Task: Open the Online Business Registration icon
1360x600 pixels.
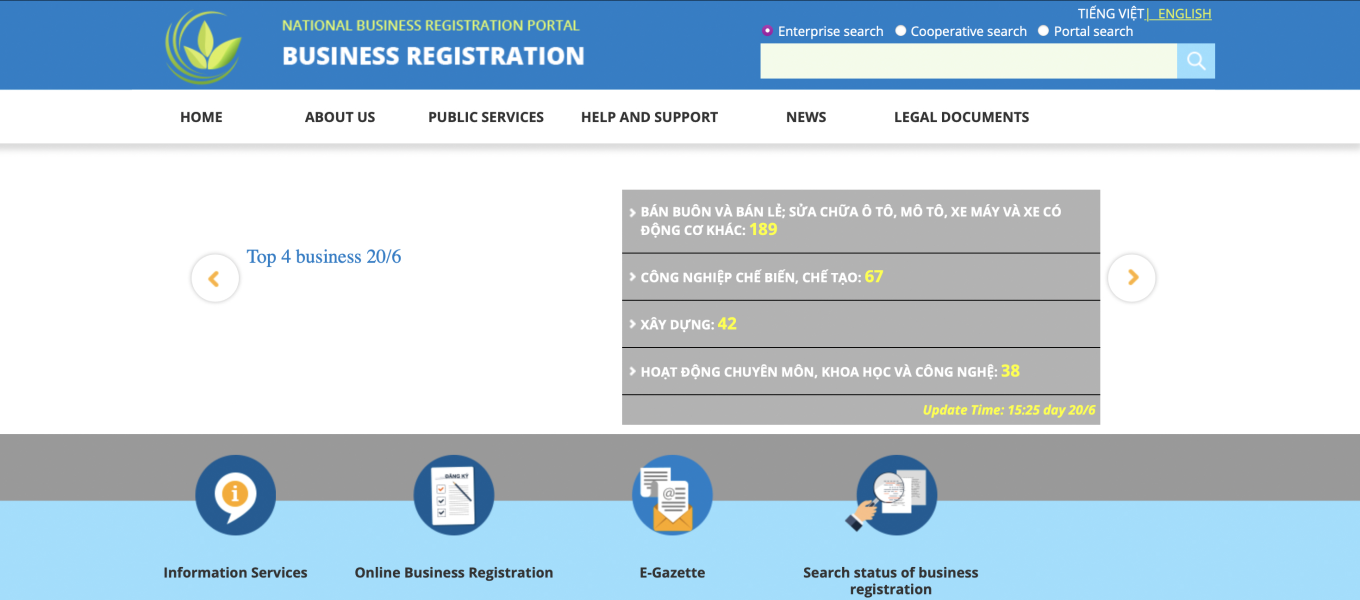Action: tap(454, 495)
